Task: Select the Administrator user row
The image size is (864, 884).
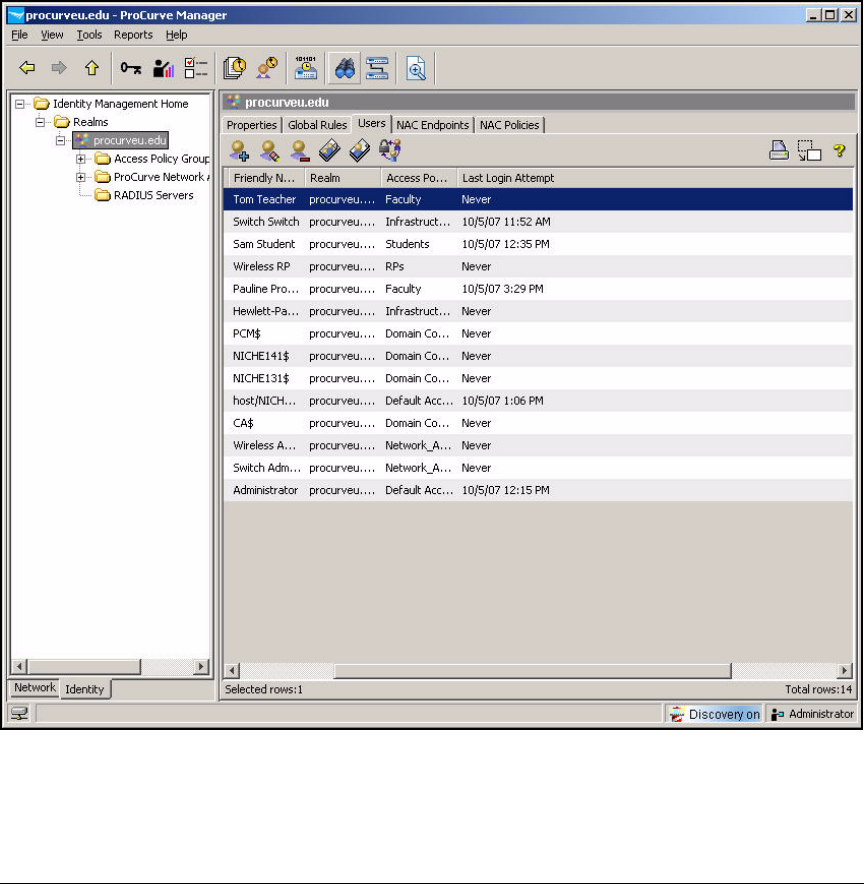Action: click(538, 490)
